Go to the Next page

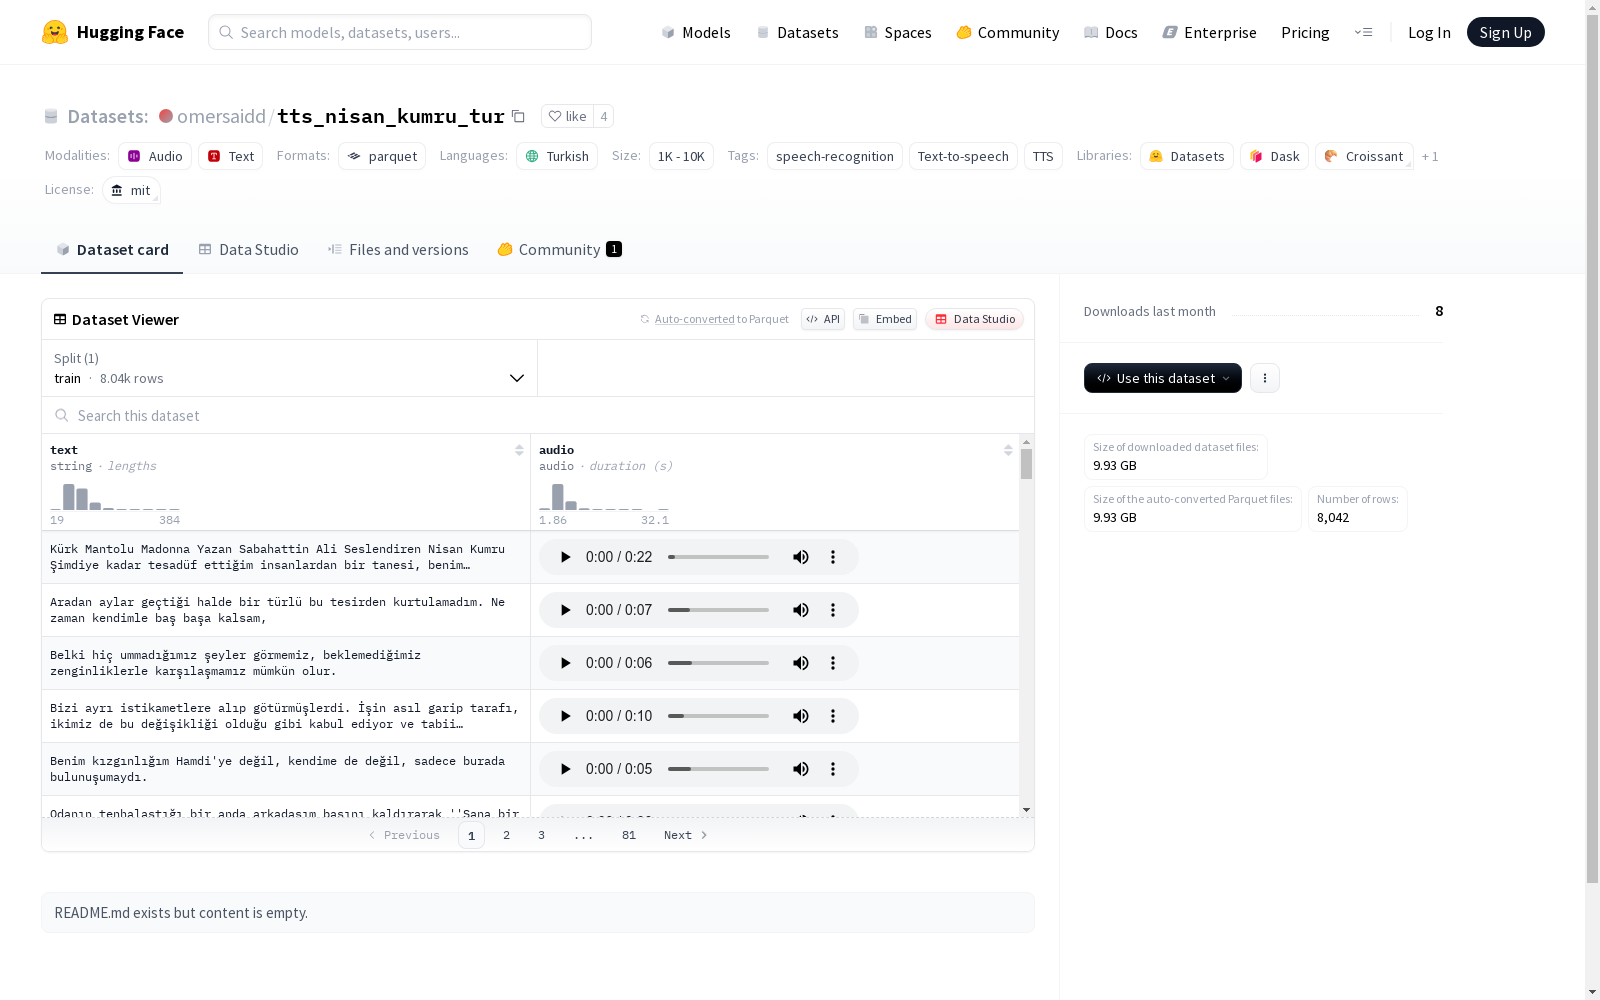(x=686, y=835)
